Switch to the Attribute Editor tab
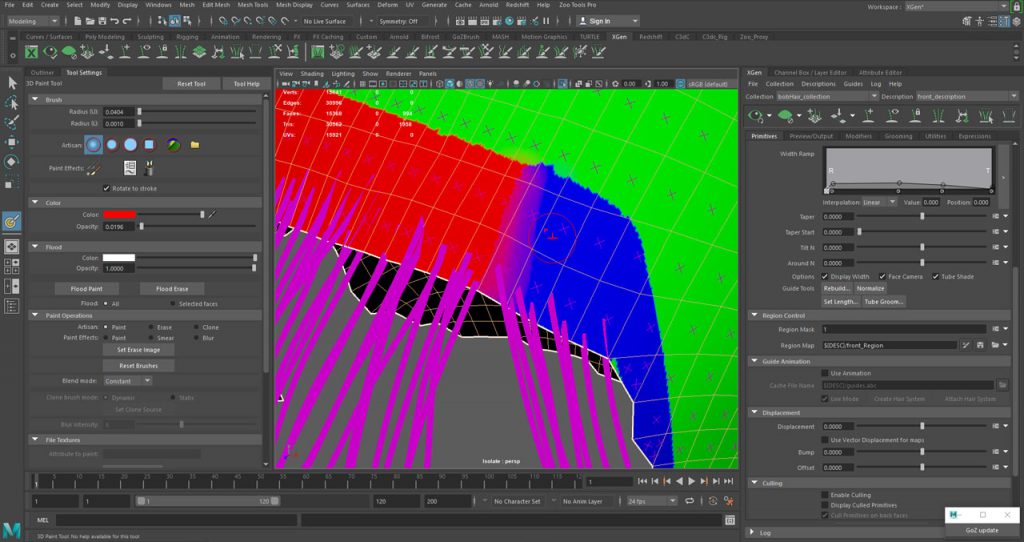This screenshot has width=1024, height=542. click(880, 72)
